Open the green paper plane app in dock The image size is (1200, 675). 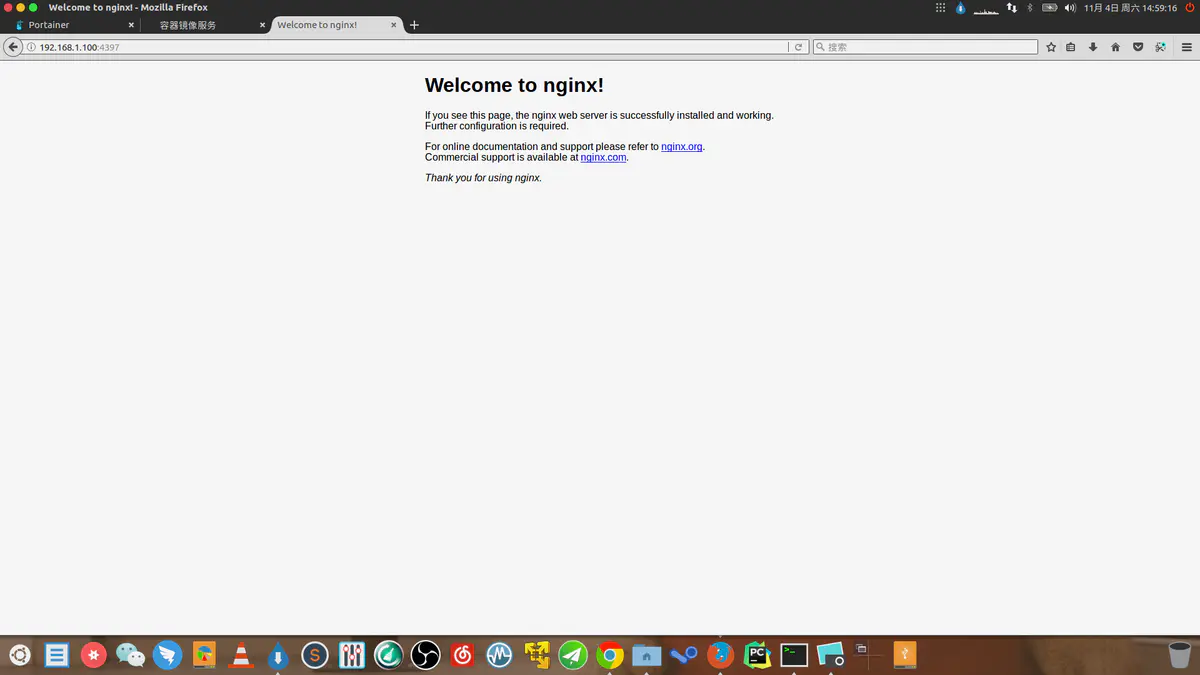coord(573,655)
